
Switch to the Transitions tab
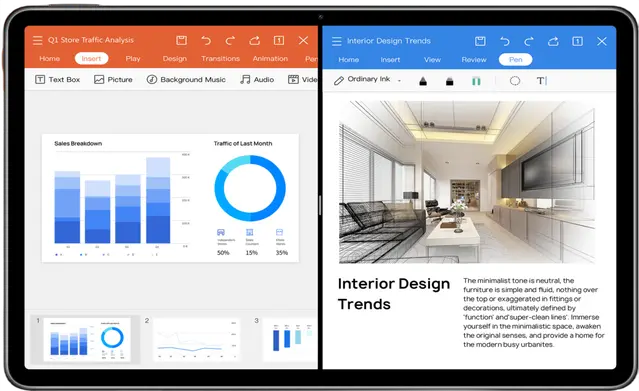[x=220, y=59]
